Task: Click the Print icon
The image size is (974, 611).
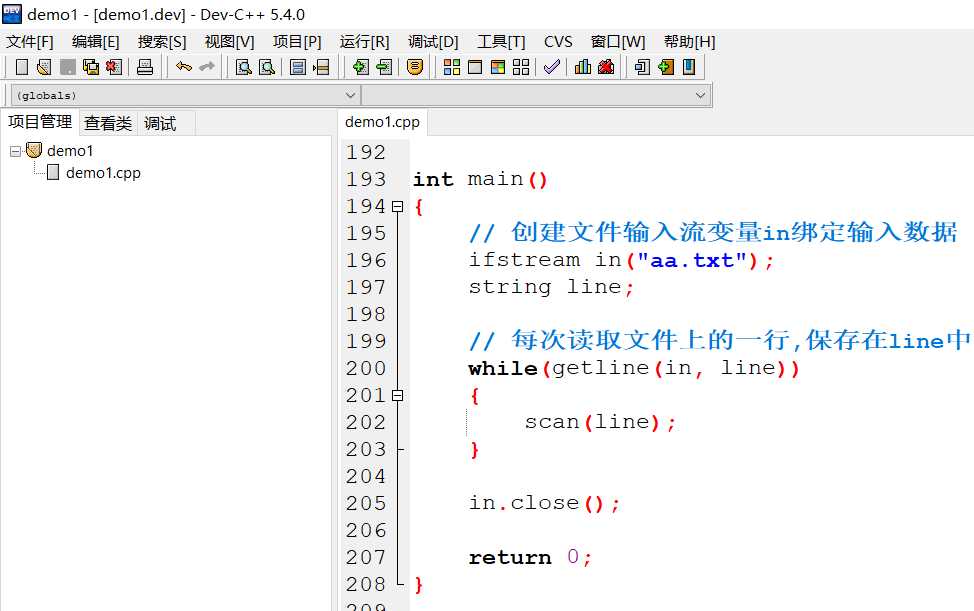Action: point(145,67)
